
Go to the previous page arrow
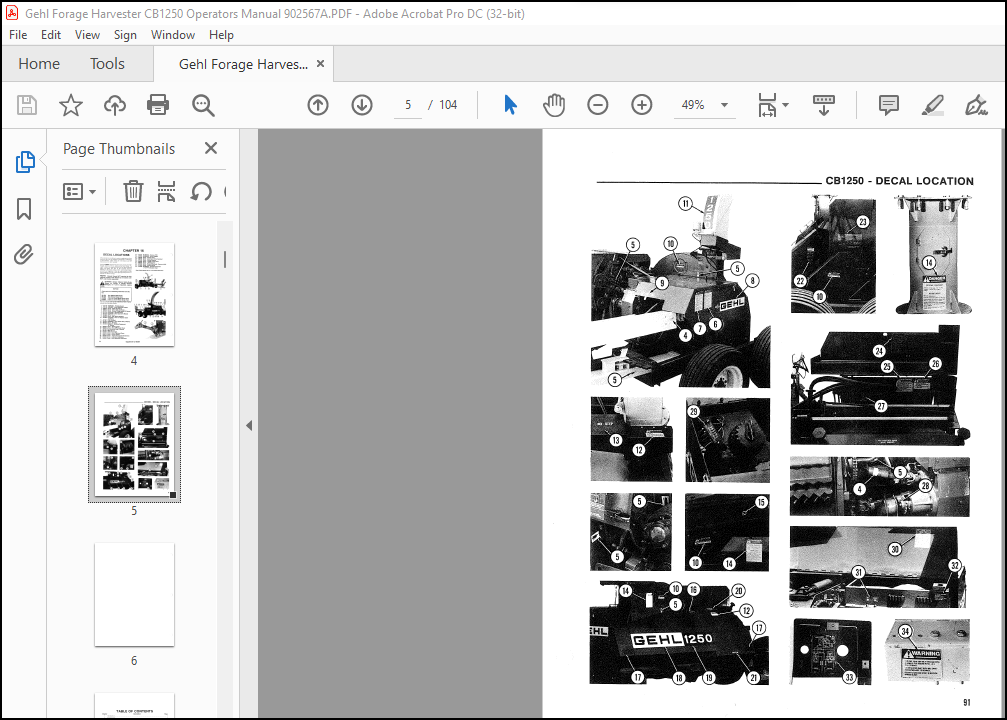point(318,105)
